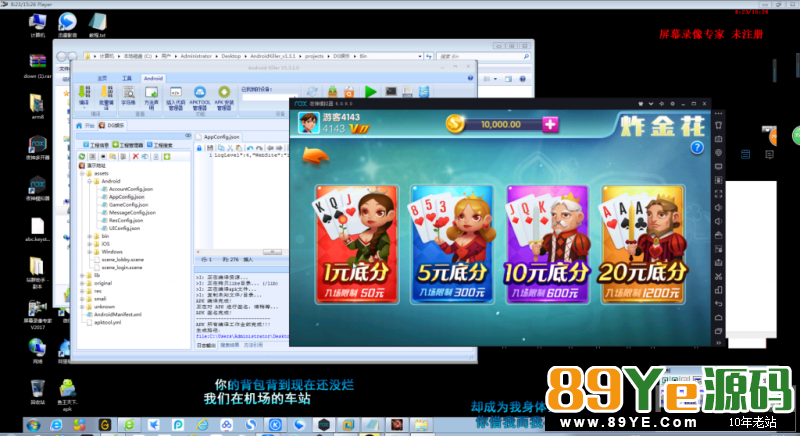Open the method declaration tool icon
The image size is (800, 436).
click(x=151, y=92)
